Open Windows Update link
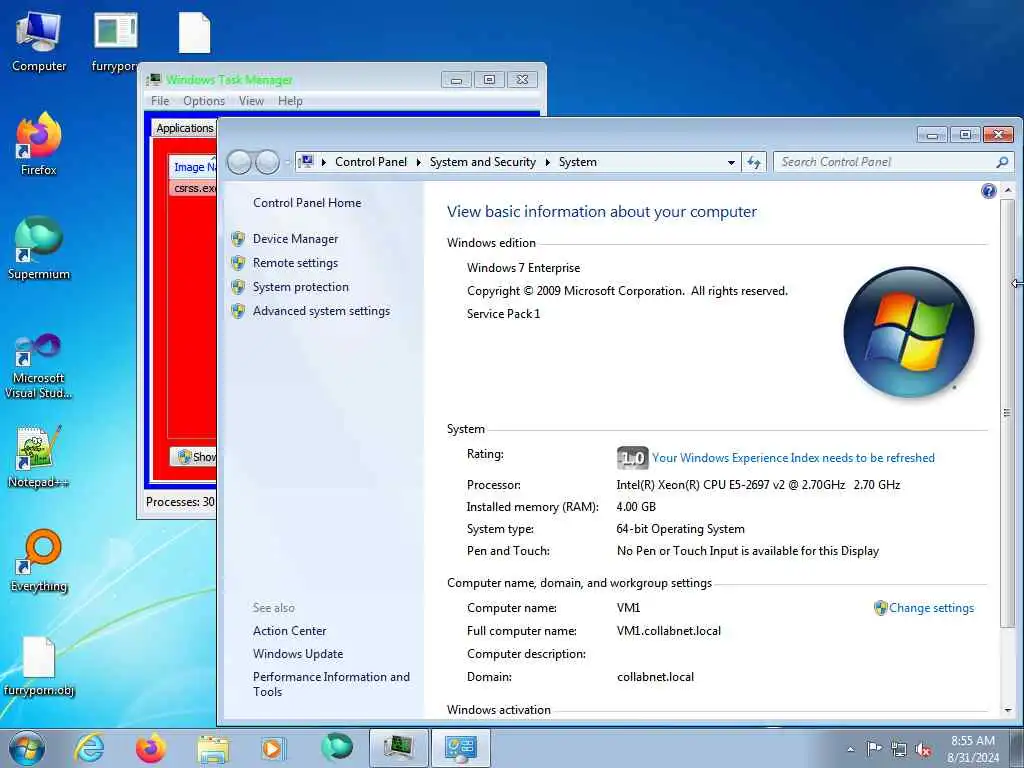The width and height of the screenshot is (1024, 768). [298, 654]
